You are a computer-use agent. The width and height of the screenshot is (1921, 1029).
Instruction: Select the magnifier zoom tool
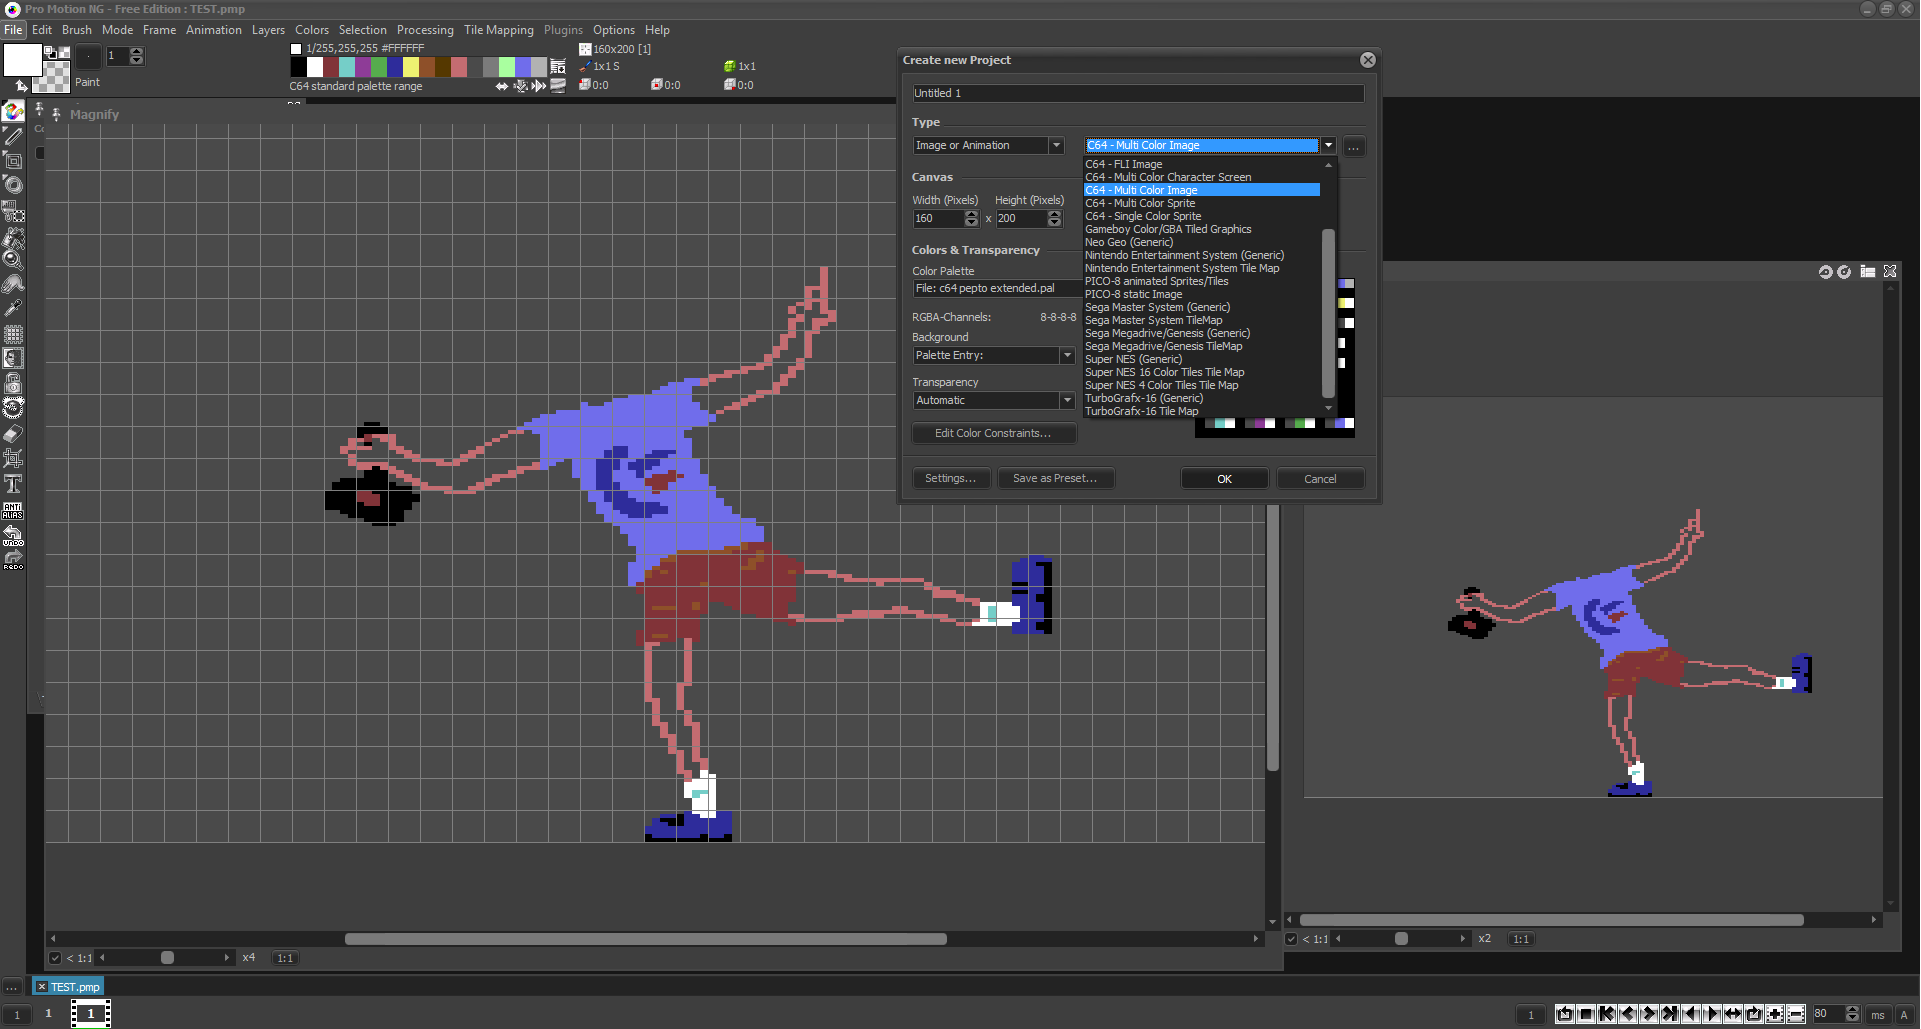(x=13, y=260)
